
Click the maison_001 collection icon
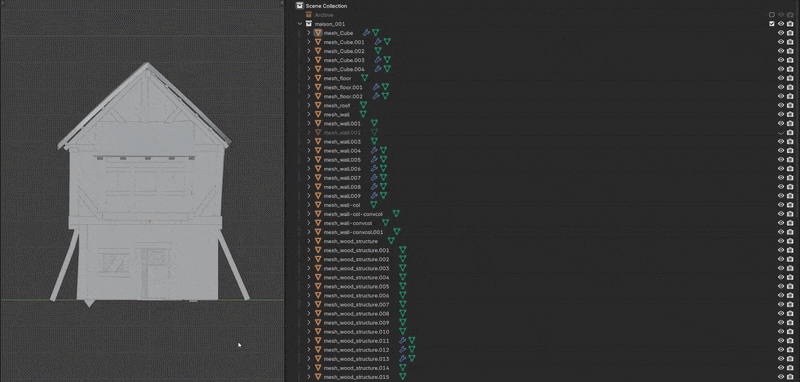(x=309, y=24)
